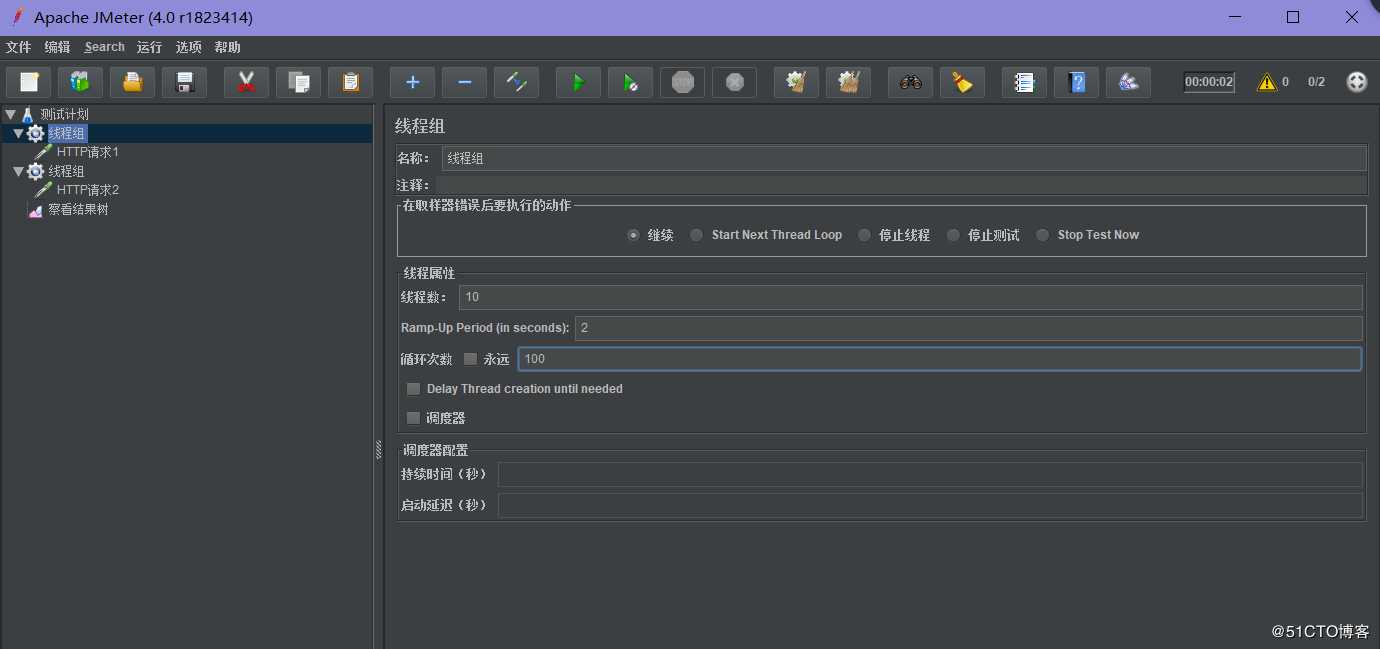Open log viewer via warning triangle icon
Screen dimensions: 1380x649
tap(1267, 82)
